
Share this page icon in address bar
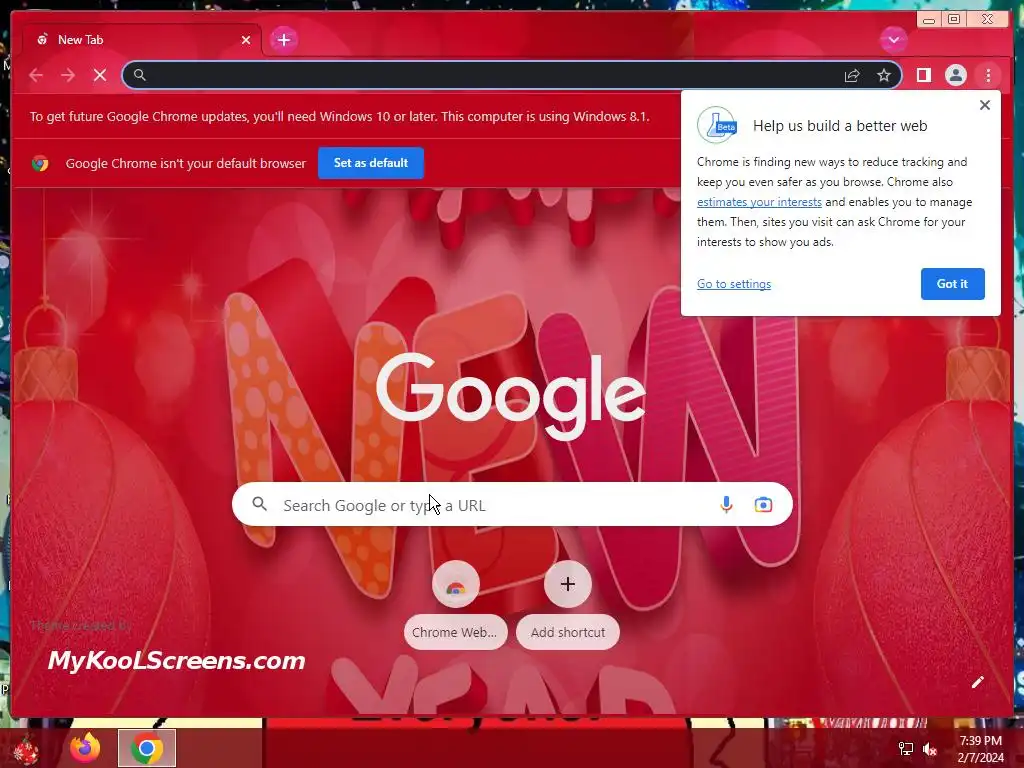click(x=852, y=76)
